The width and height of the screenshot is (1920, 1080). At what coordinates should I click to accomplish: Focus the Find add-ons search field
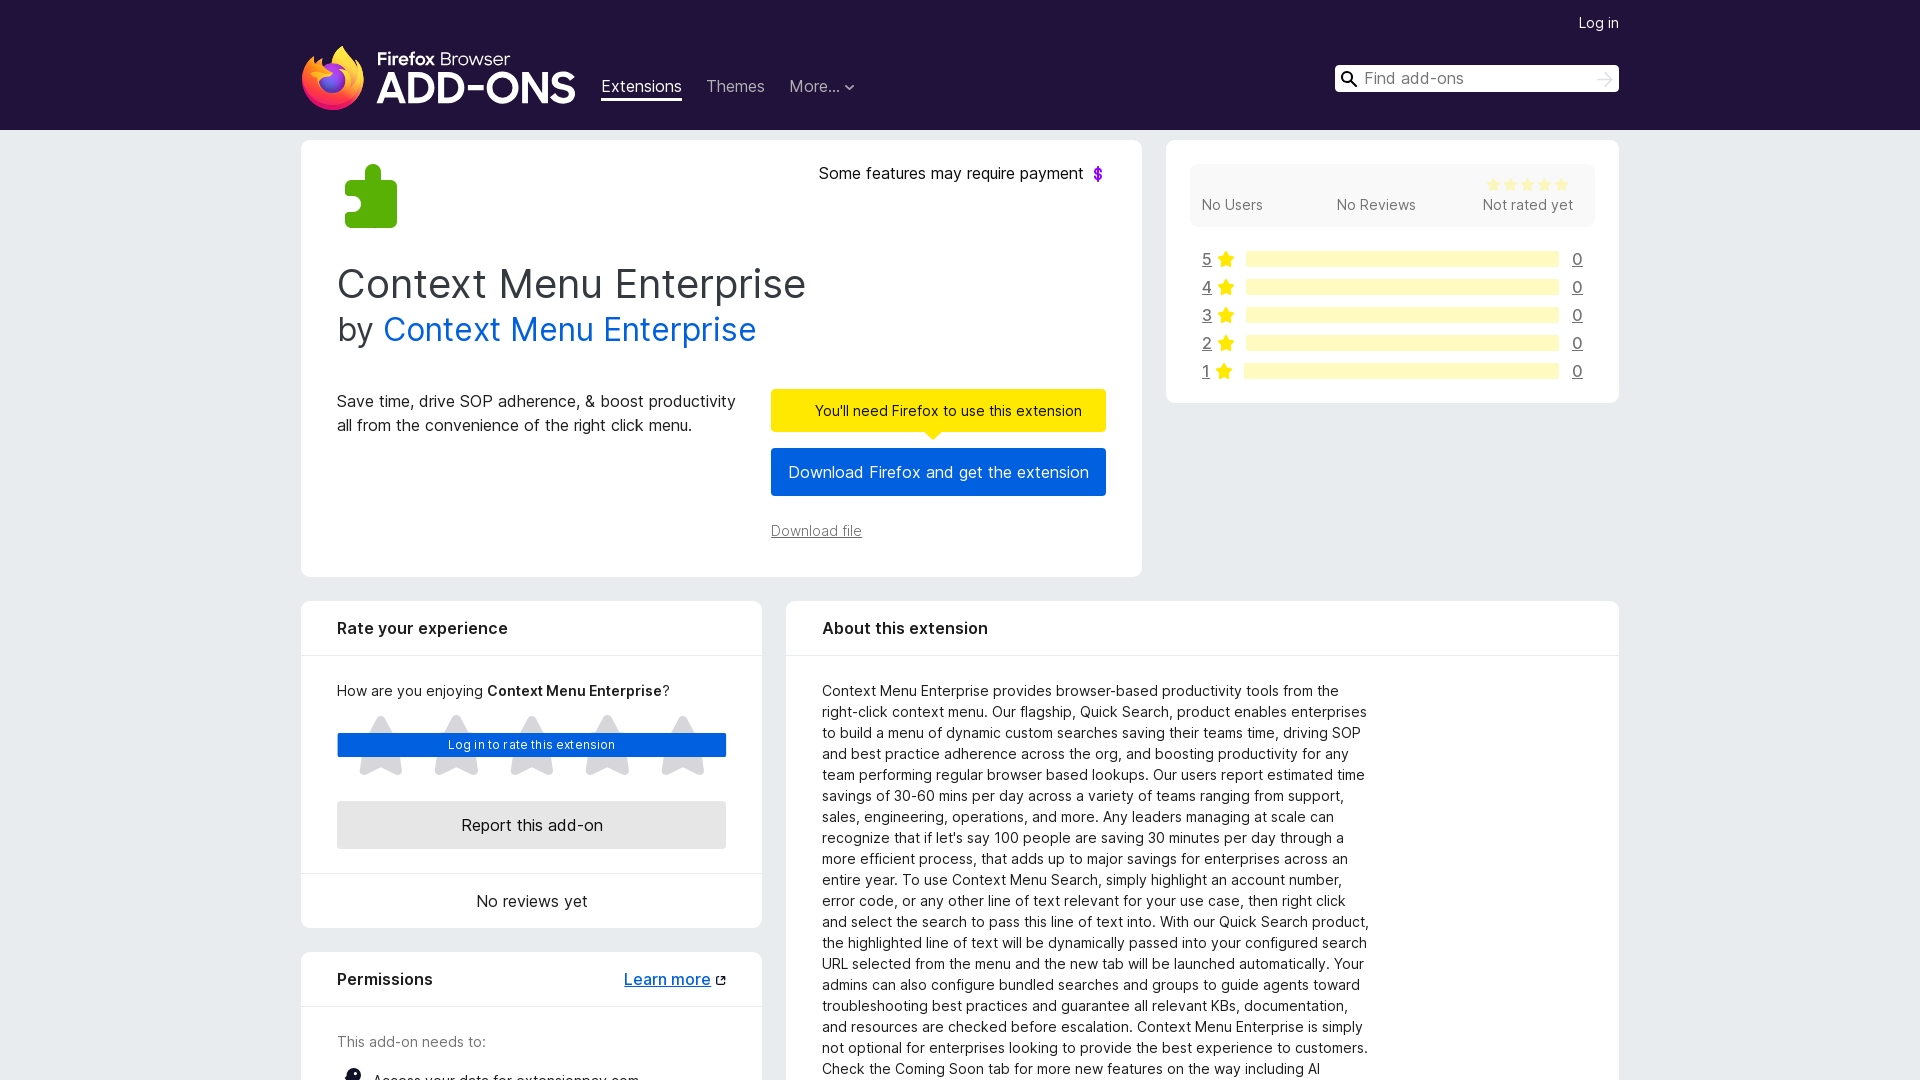pyautogui.click(x=1476, y=79)
